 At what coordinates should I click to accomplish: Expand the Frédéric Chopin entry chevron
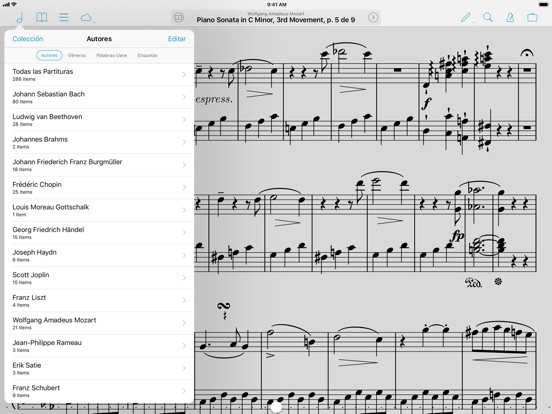pos(184,188)
